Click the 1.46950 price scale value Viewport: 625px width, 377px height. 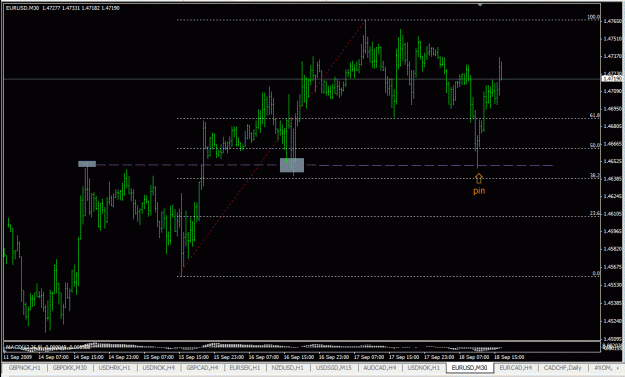613,108
